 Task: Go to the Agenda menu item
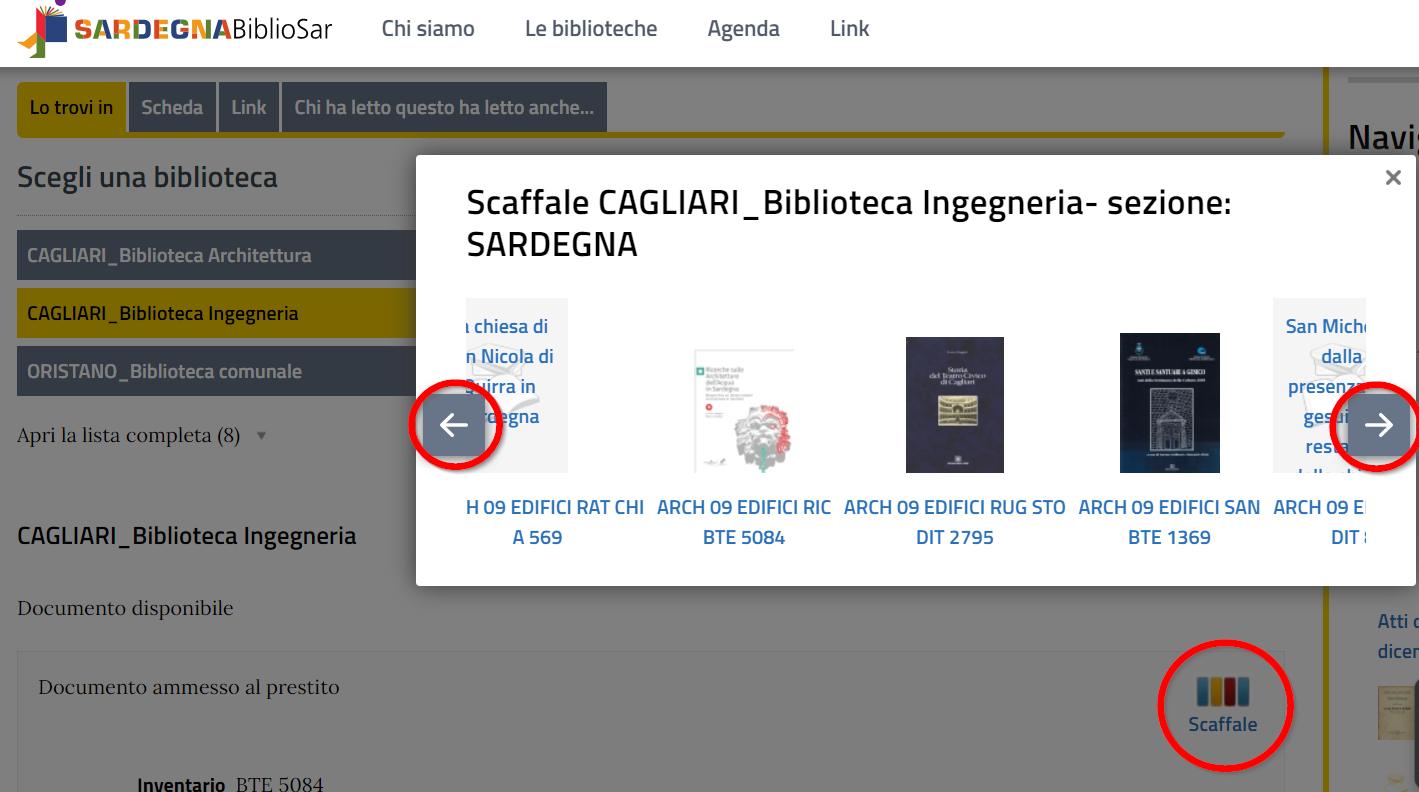pyautogui.click(x=743, y=29)
